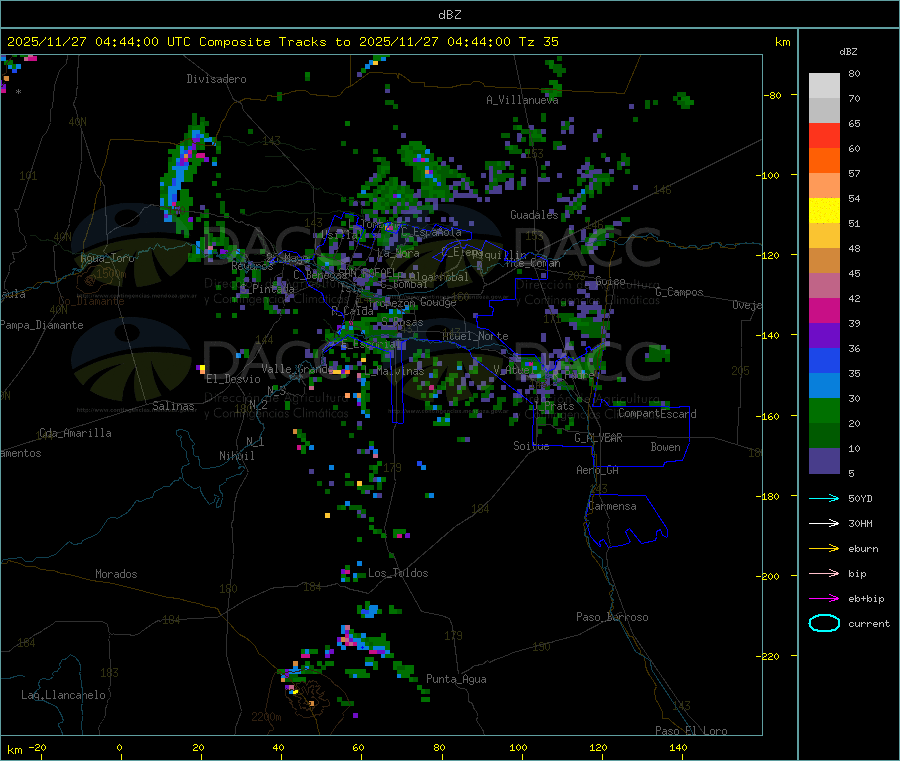Click the 'dBZ' heading above the color scale
The image size is (900, 761).
click(848, 52)
